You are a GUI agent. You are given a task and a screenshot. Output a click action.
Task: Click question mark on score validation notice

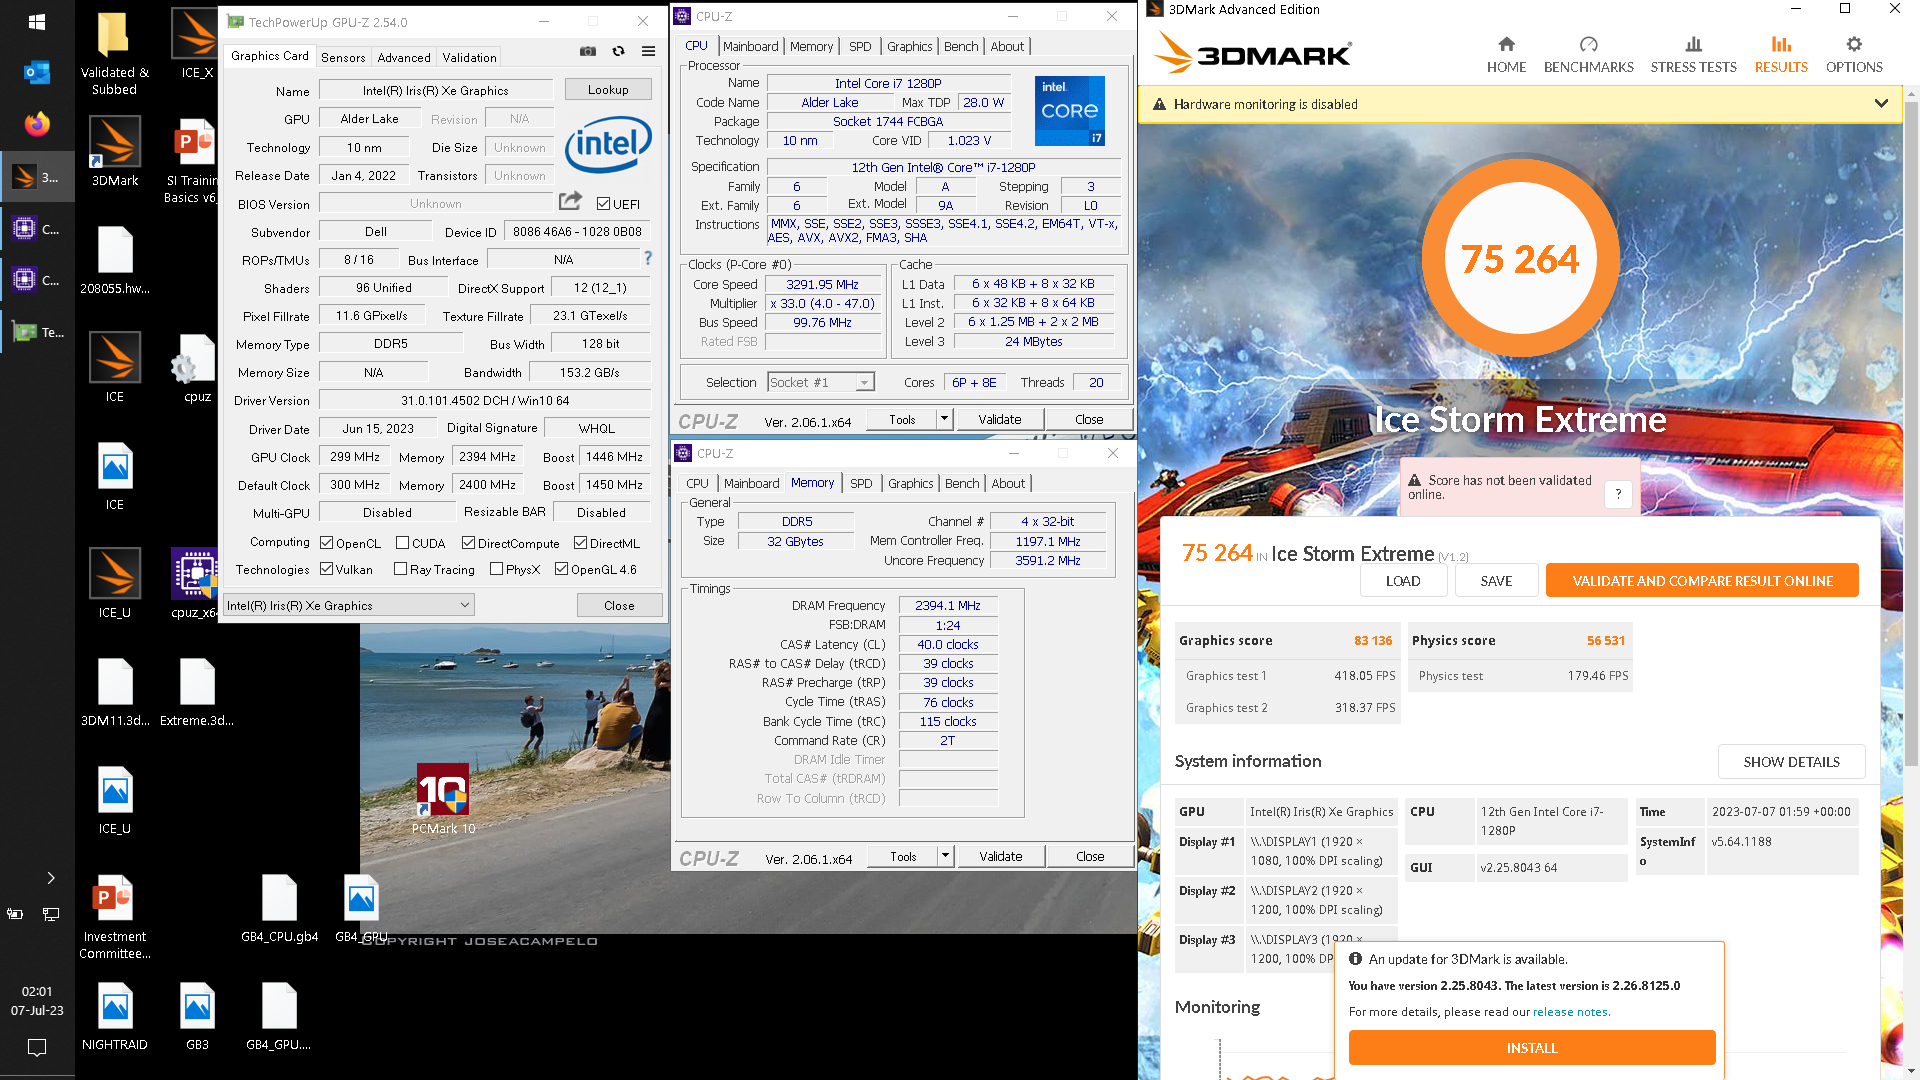click(x=1618, y=494)
